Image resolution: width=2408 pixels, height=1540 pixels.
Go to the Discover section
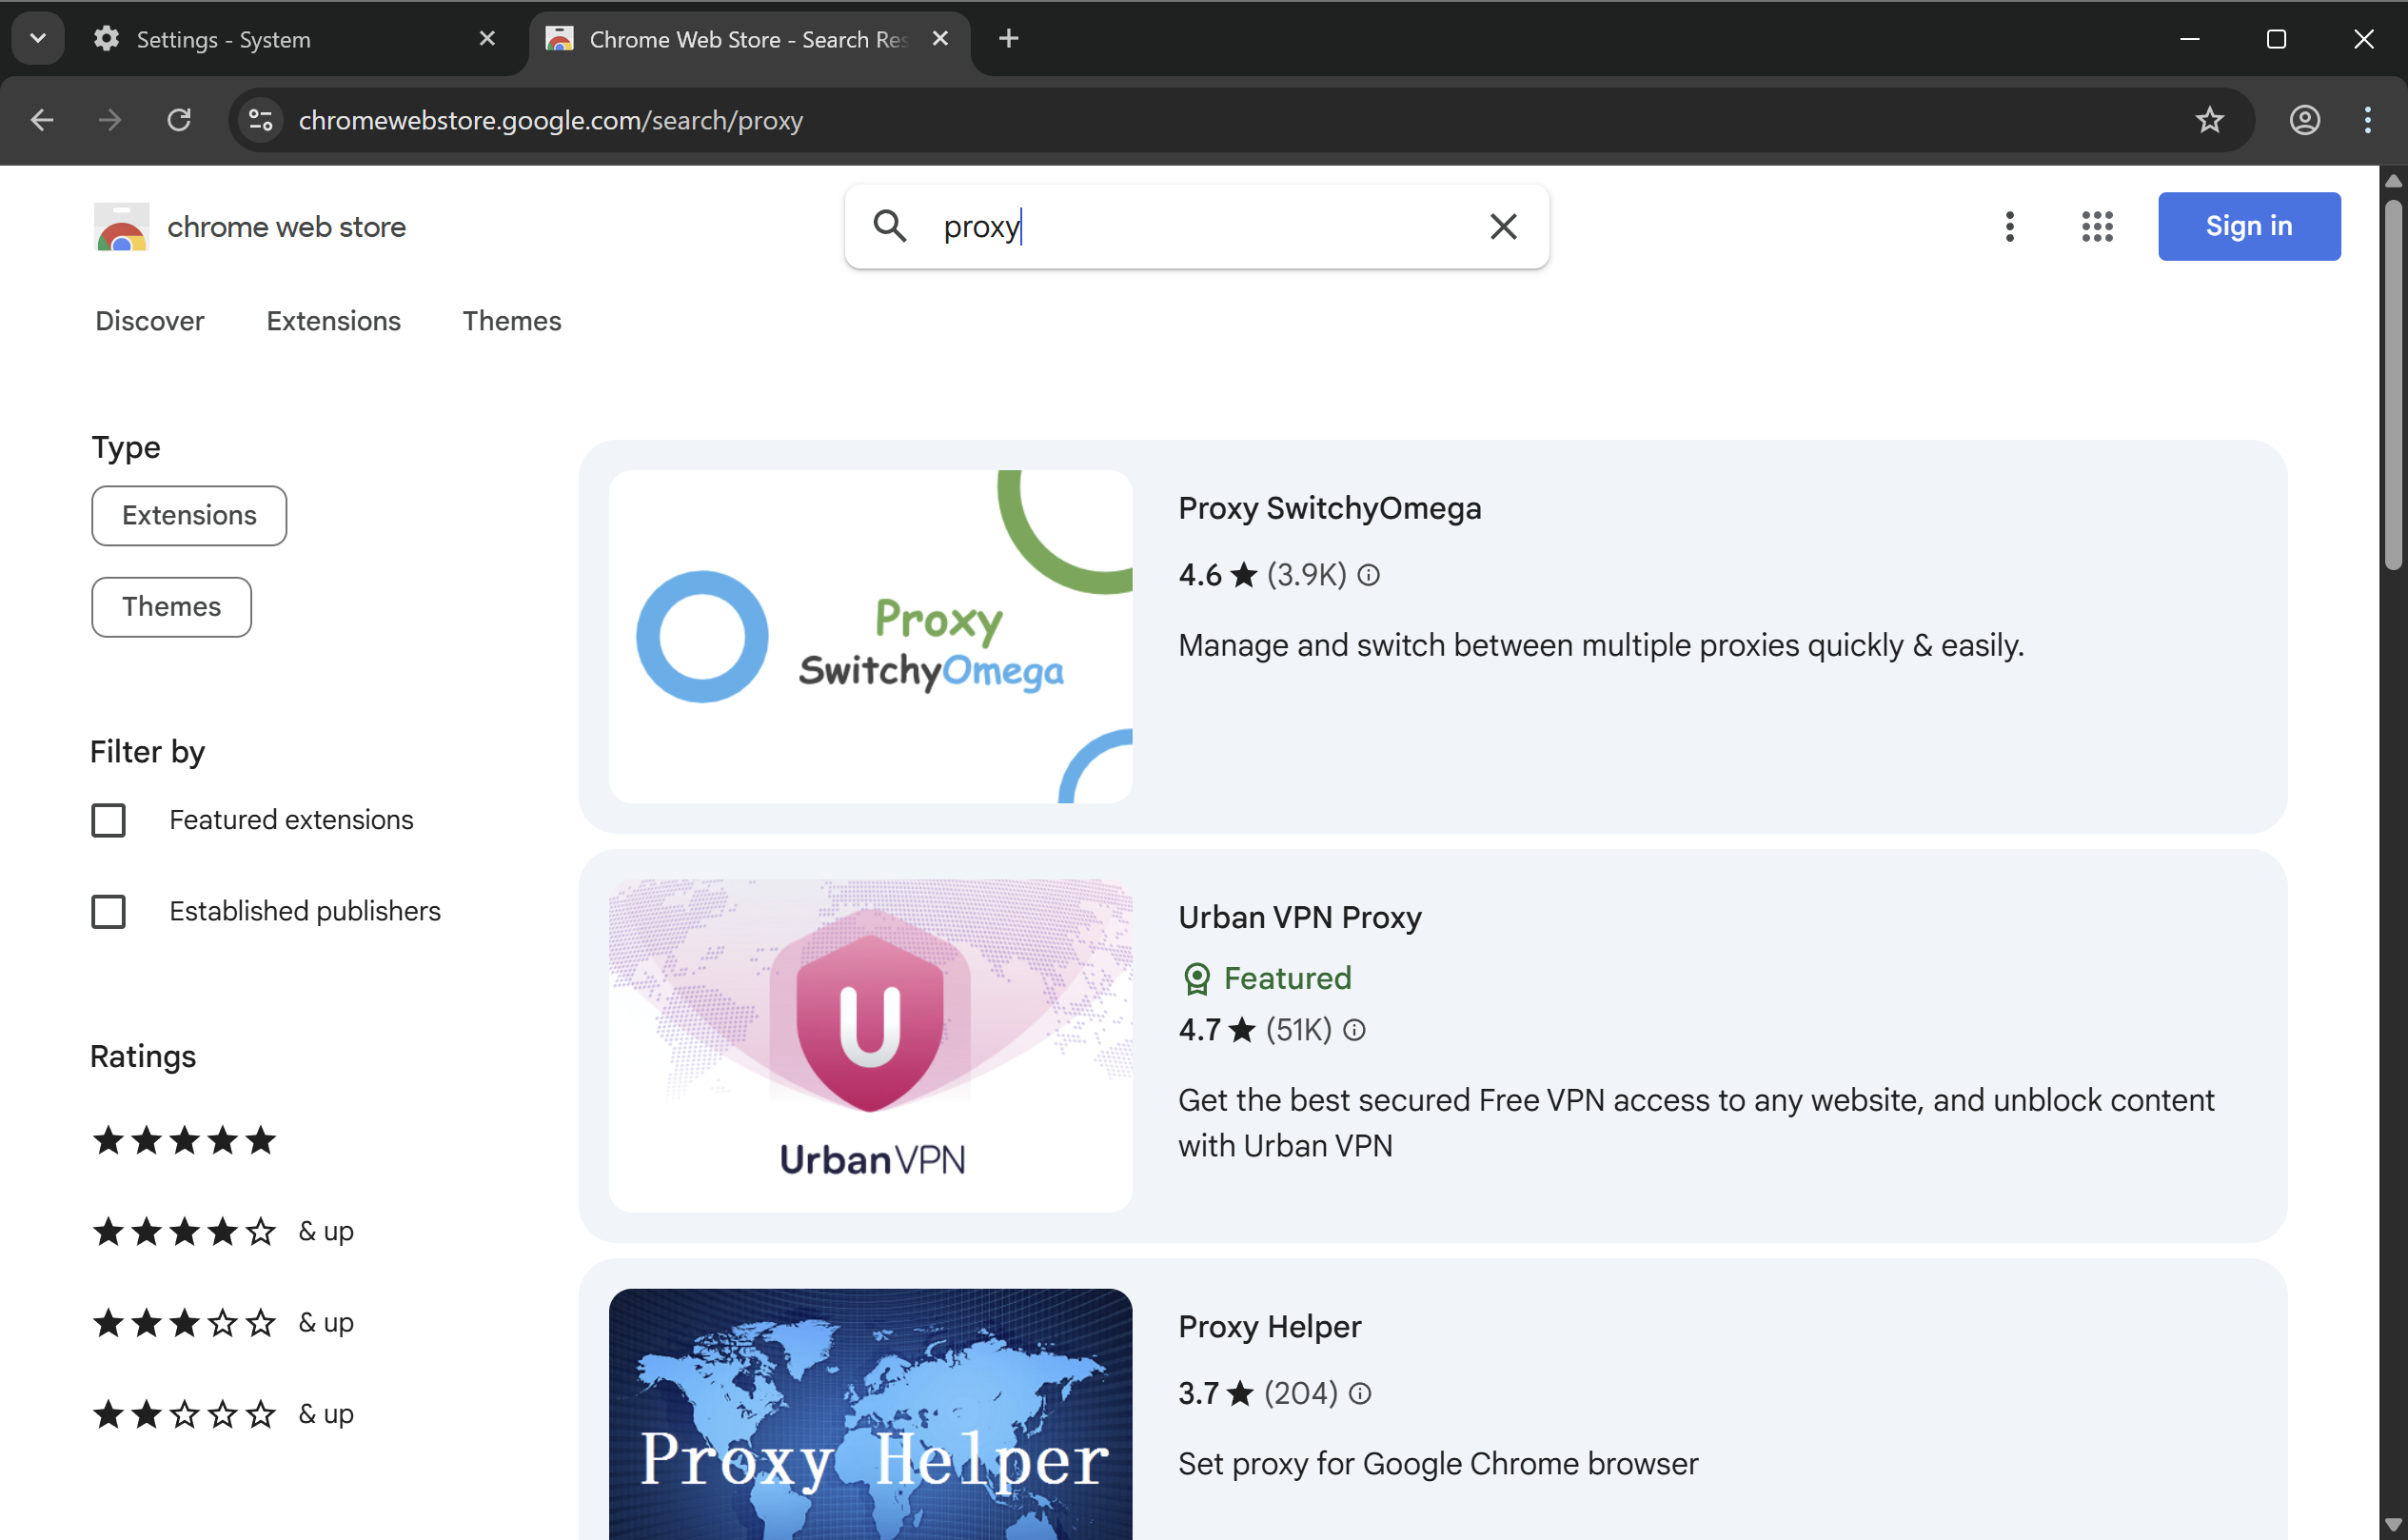150,321
